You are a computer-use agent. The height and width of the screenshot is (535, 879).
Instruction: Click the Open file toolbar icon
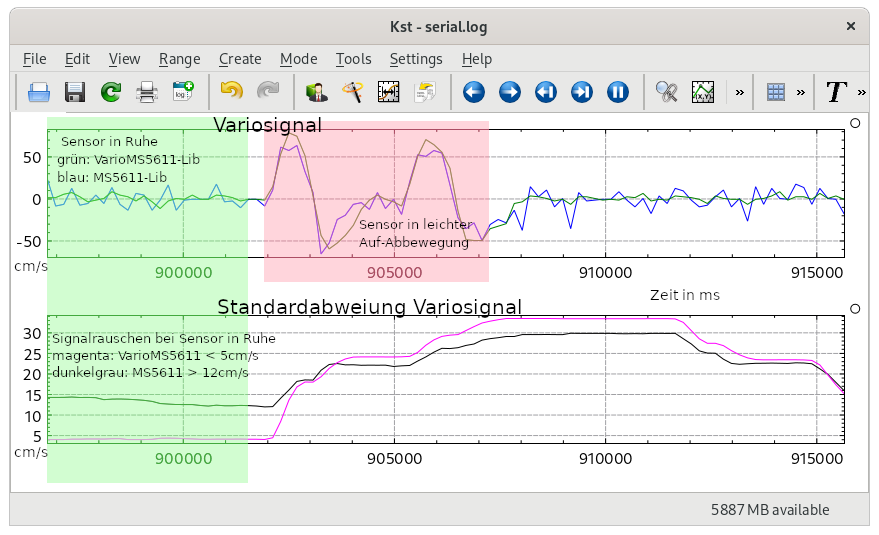39,92
